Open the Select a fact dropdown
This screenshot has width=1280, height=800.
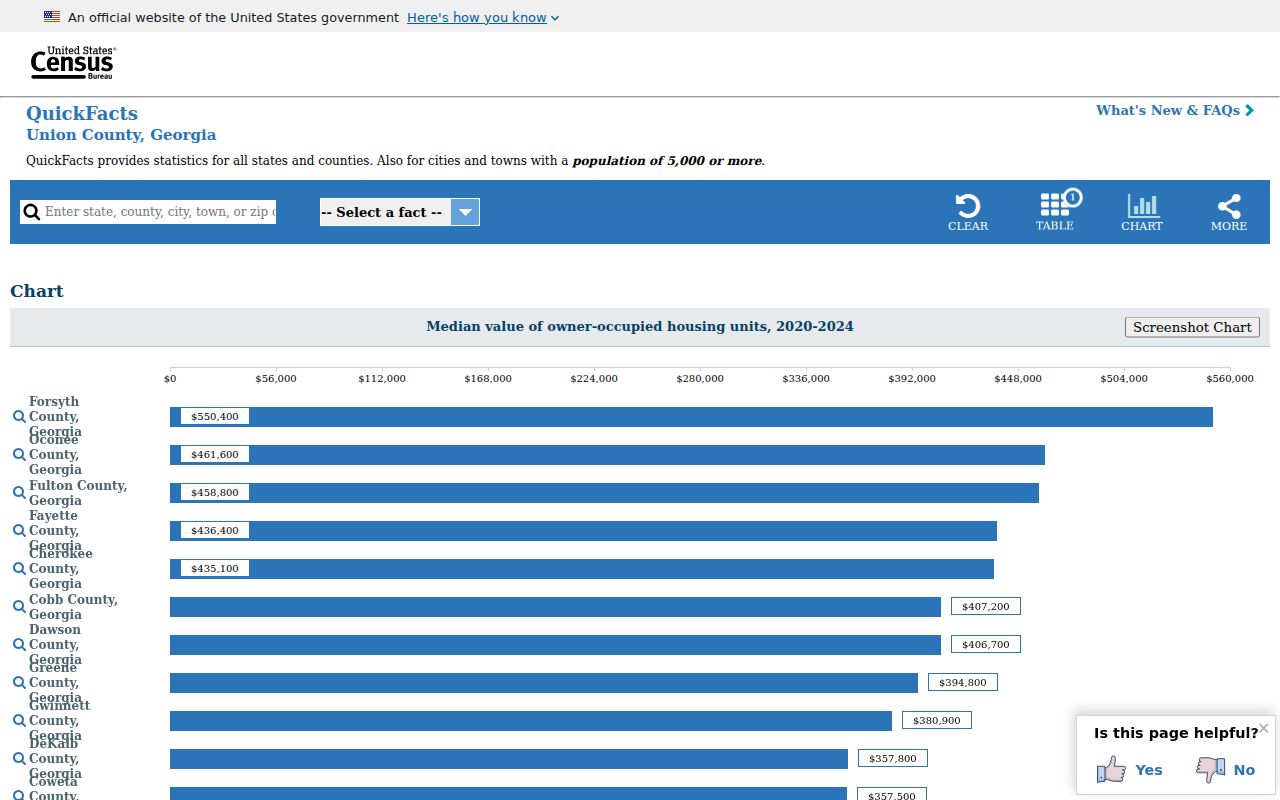[x=400, y=212]
